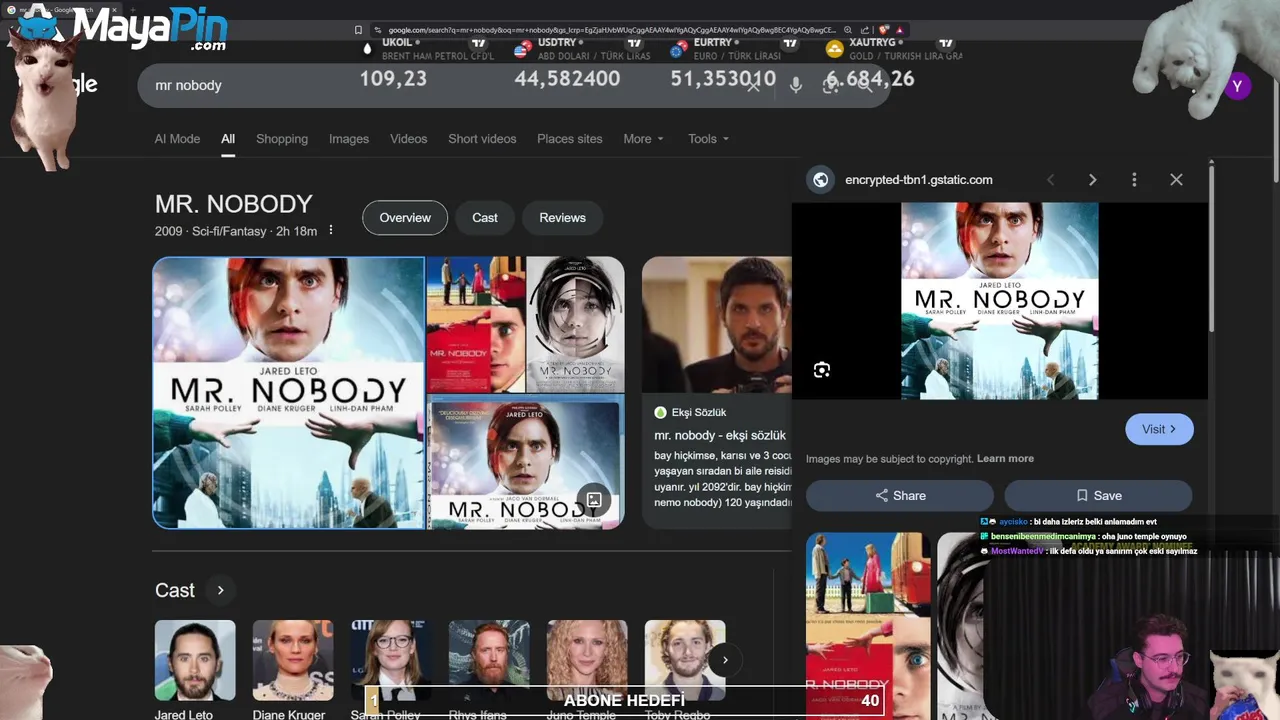Open the Jared Leto cast photo
The height and width of the screenshot is (720, 1280).
195,660
